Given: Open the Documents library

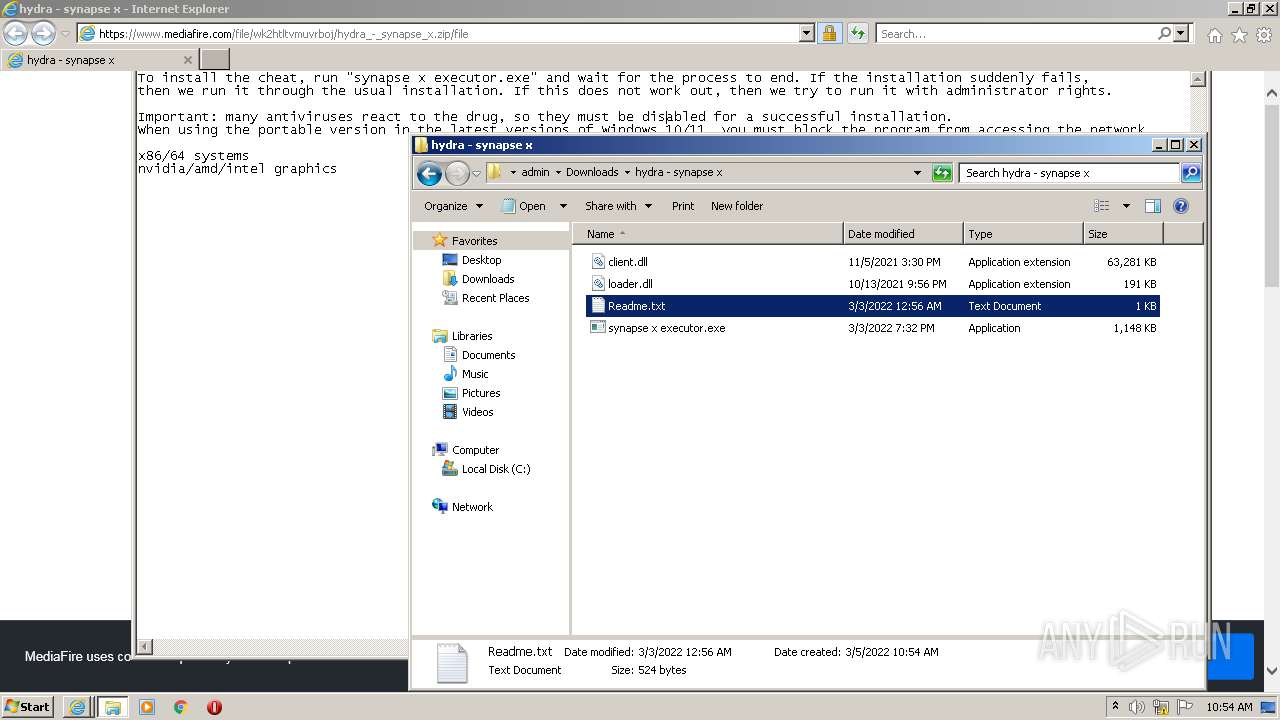Looking at the screenshot, I should (488, 355).
